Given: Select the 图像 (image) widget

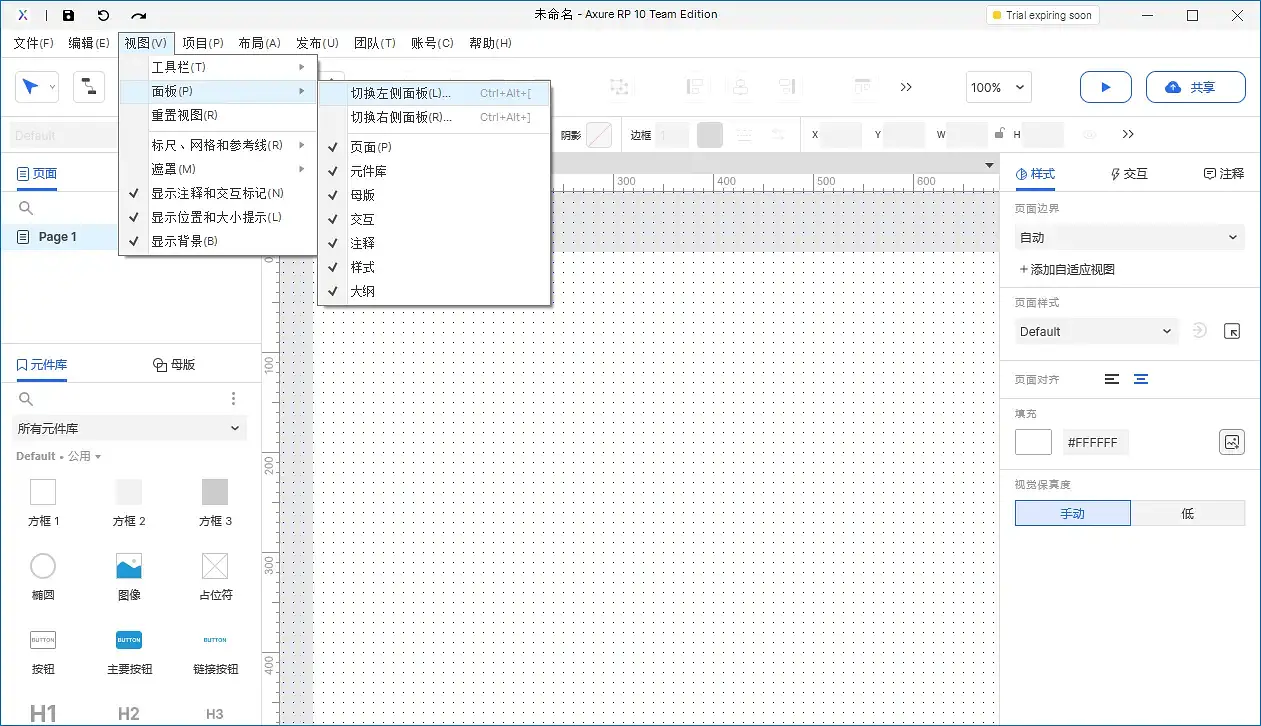Looking at the screenshot, I should [128, 577].
